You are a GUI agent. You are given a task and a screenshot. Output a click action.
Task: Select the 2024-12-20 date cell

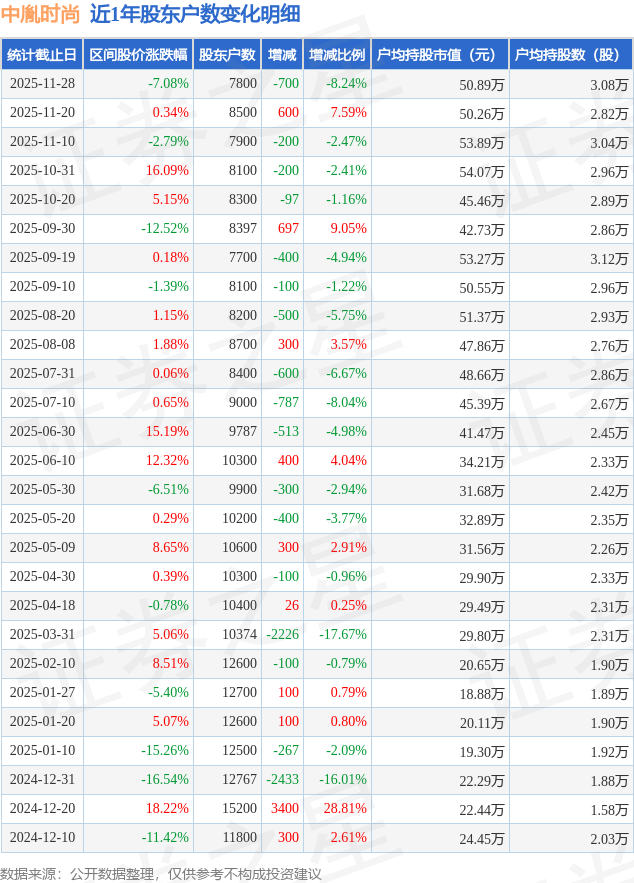coord(41,809)
